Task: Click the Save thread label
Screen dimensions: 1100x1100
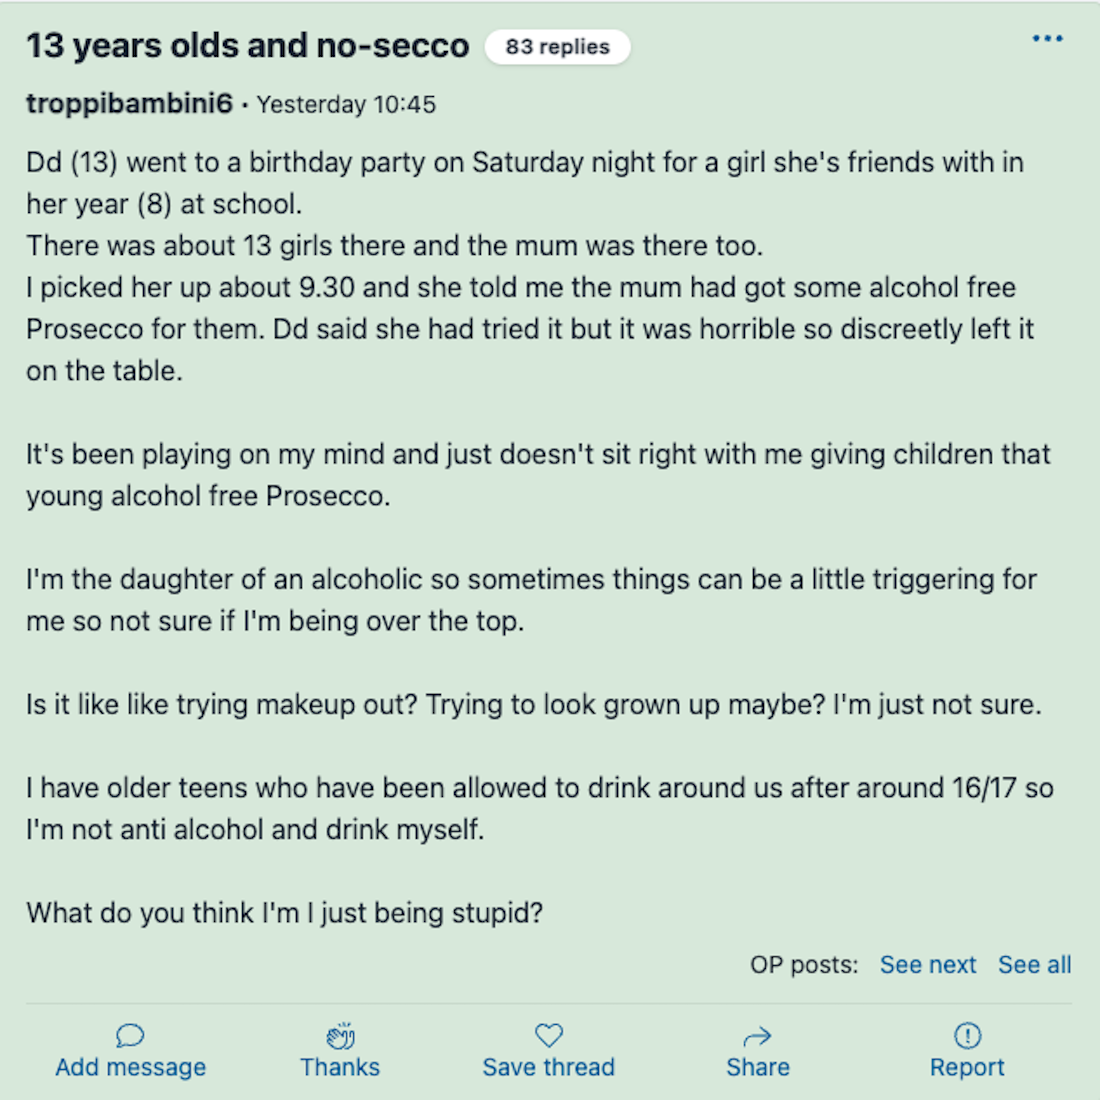Action: click(549, 1067)
